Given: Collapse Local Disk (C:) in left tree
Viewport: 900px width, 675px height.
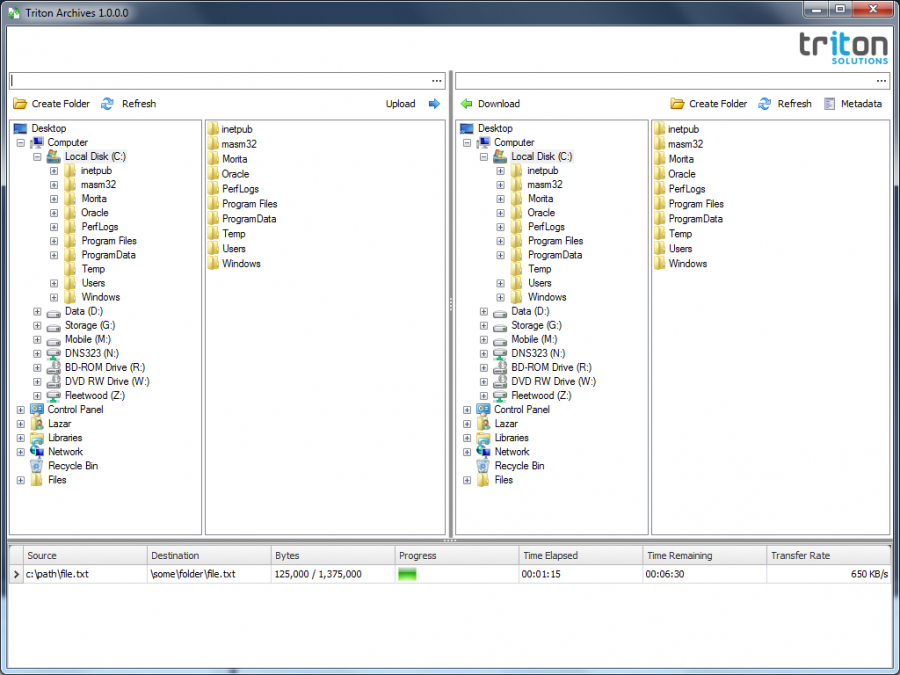Looking at the screenshot, I should (37, 157).
